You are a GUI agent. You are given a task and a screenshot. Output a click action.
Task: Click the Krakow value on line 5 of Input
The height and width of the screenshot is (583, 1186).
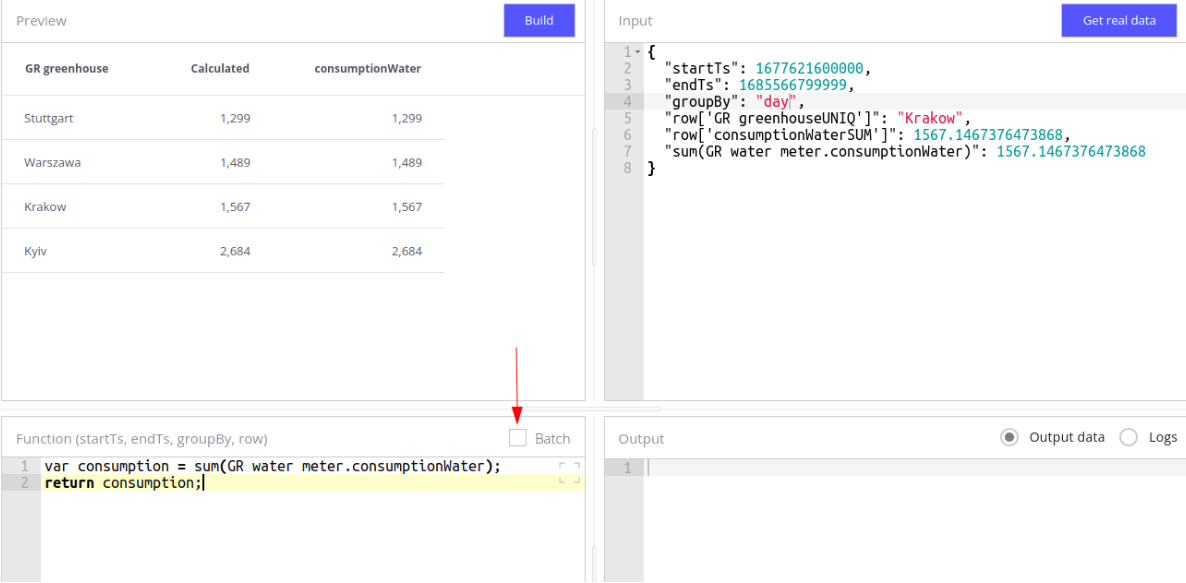click(927, 117)
